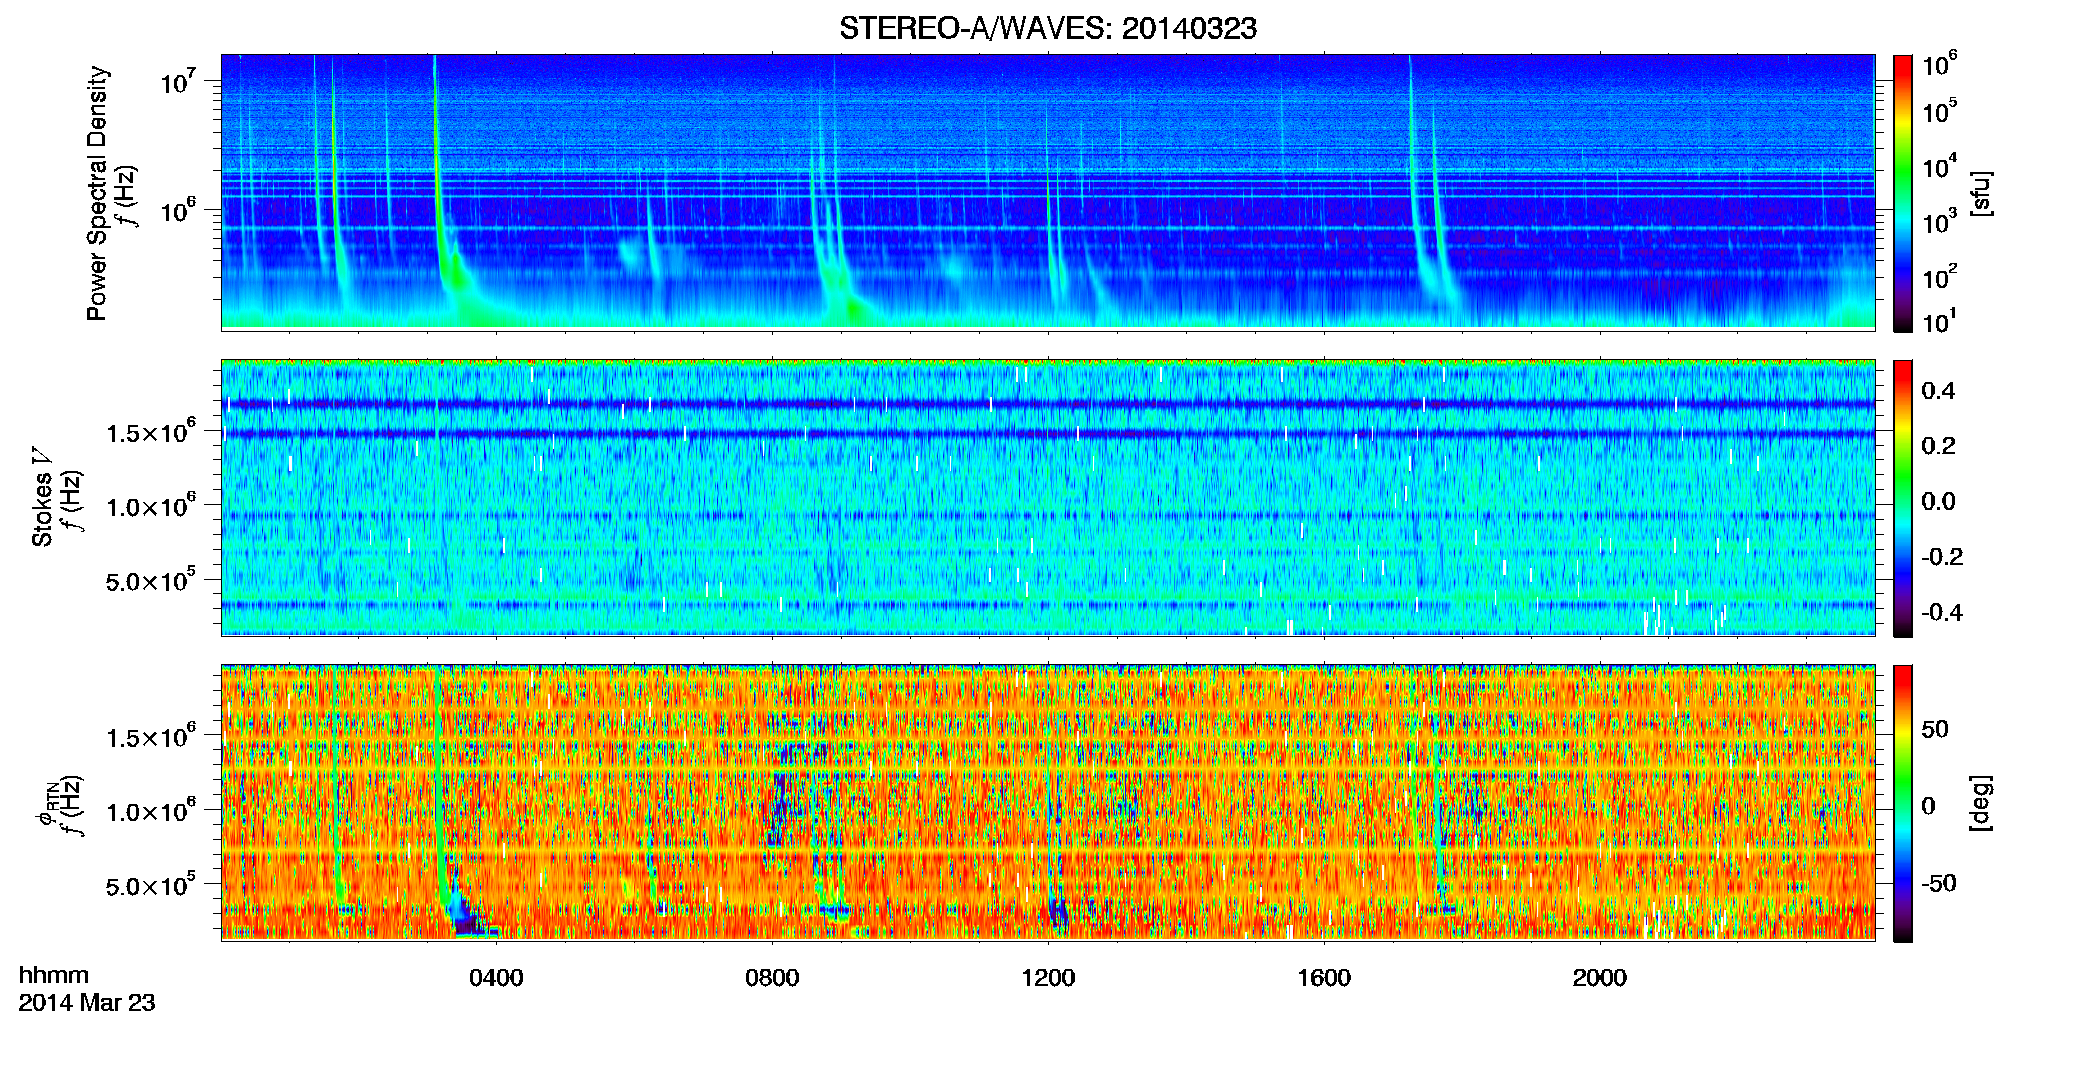This screenshot has width=2096, height=1080.
Task: Click the 10^4 label on sfu color bar
Action: coord(1940,166)
